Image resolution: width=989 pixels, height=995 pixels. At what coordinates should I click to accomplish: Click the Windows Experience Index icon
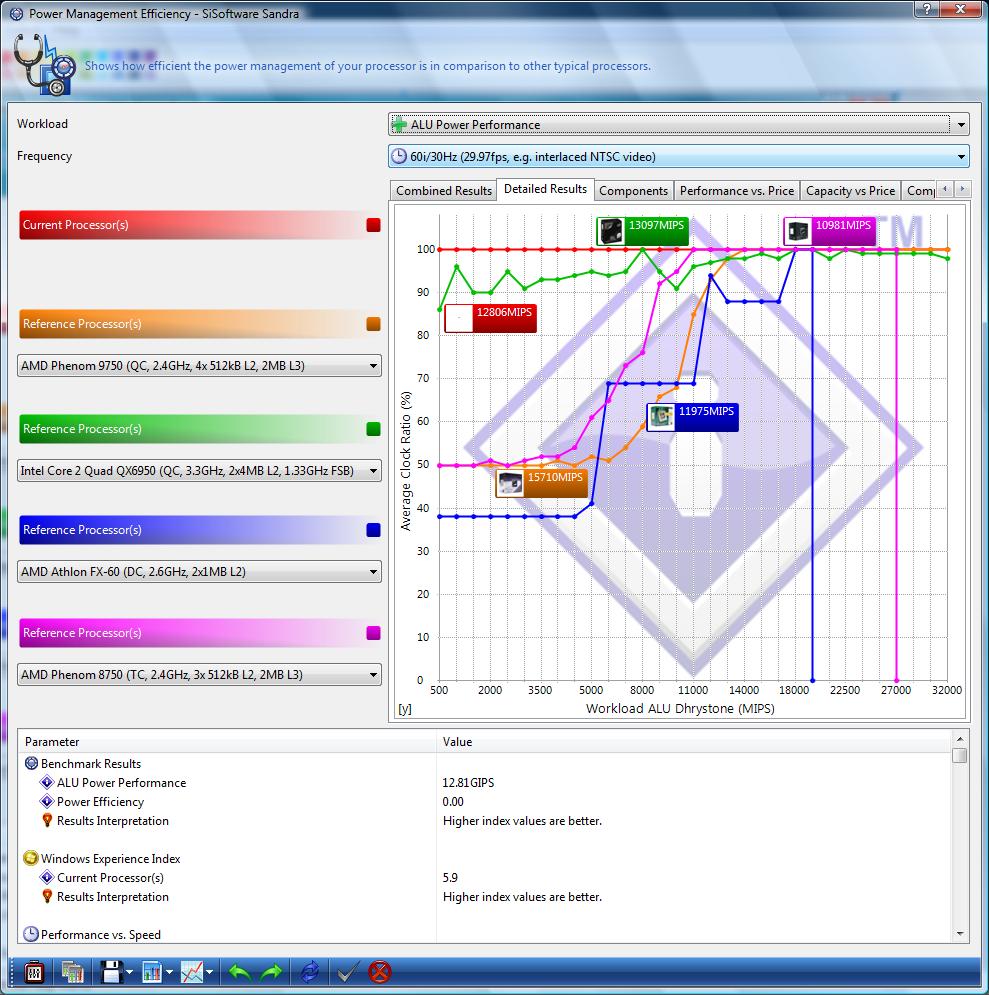tap(30, 859)
